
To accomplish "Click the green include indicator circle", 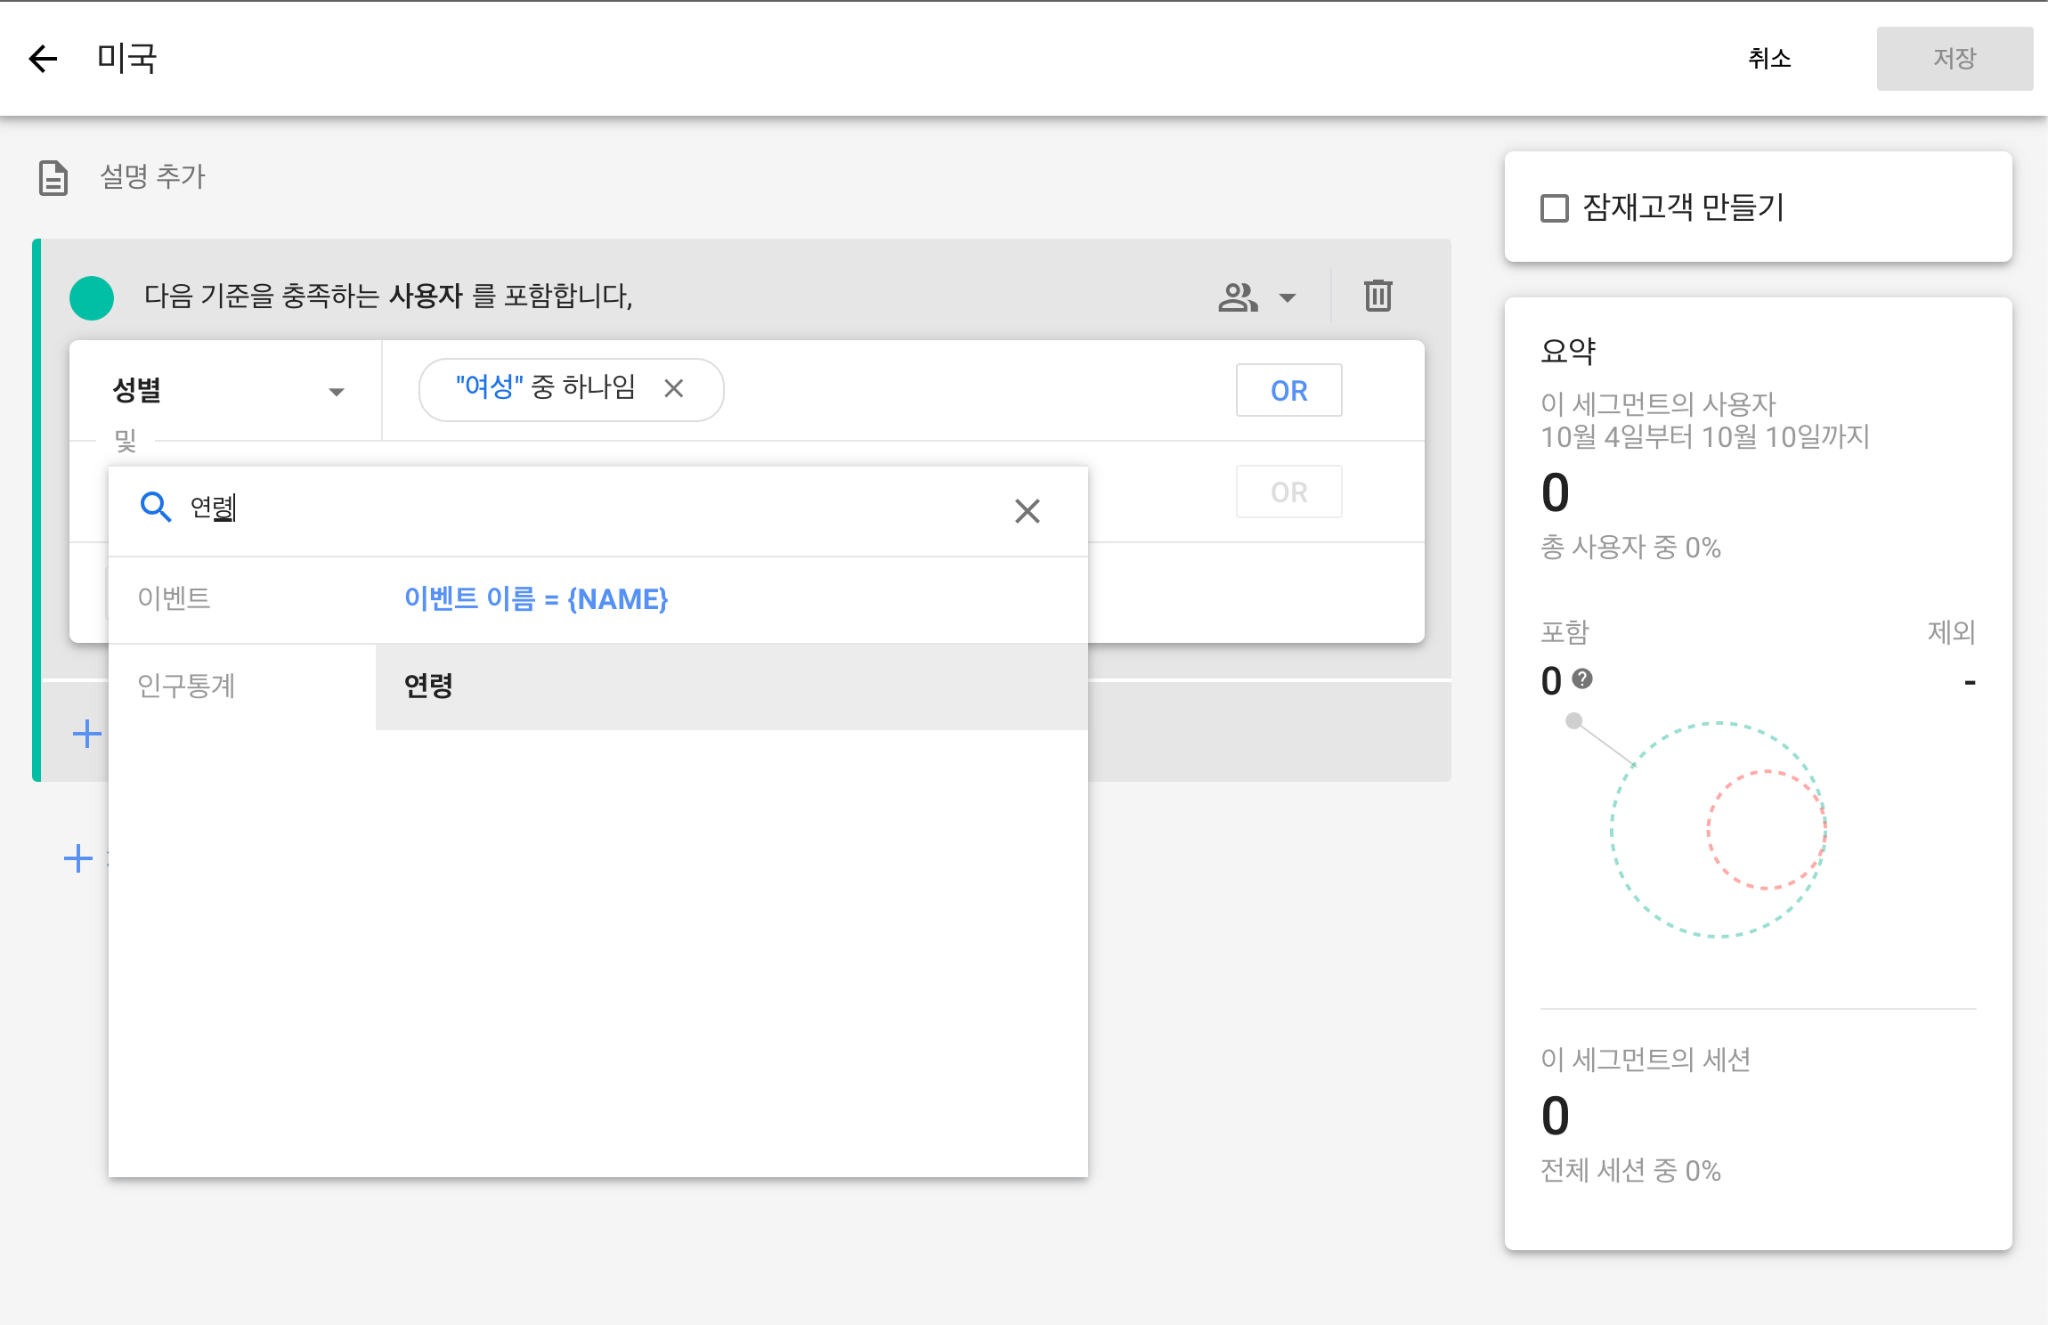I will coord(92,298).
